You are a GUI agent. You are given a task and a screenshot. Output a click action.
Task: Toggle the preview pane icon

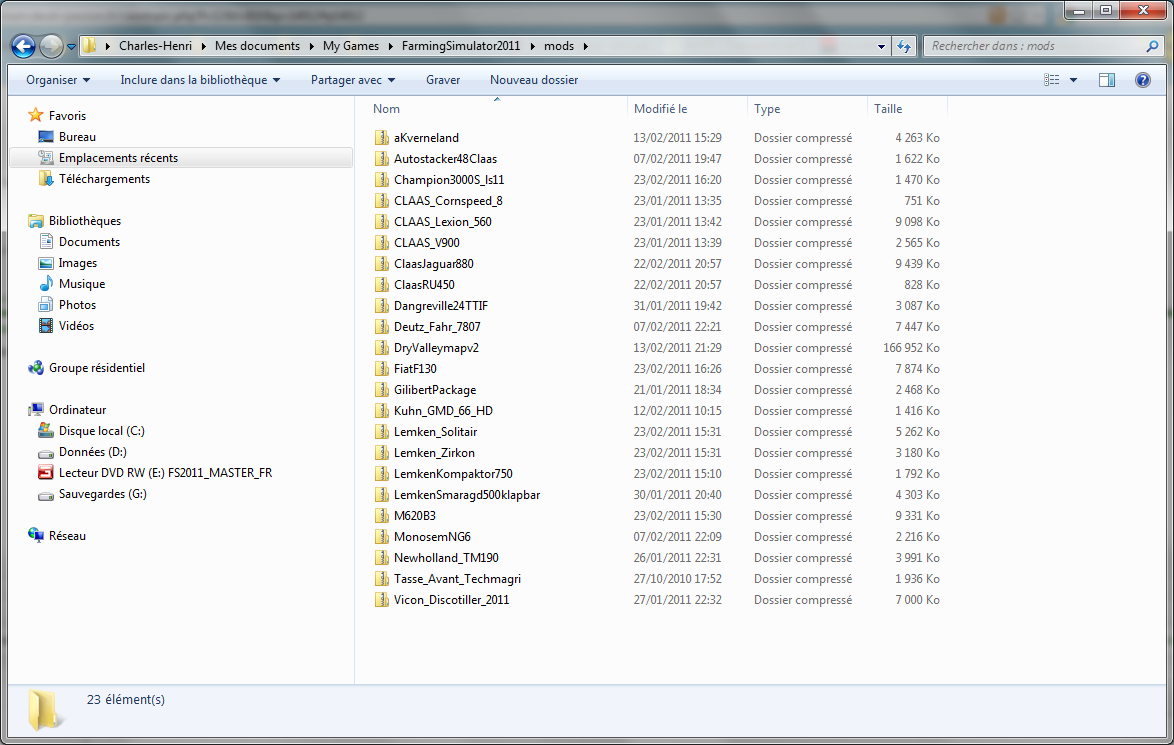pos(1107,80)
